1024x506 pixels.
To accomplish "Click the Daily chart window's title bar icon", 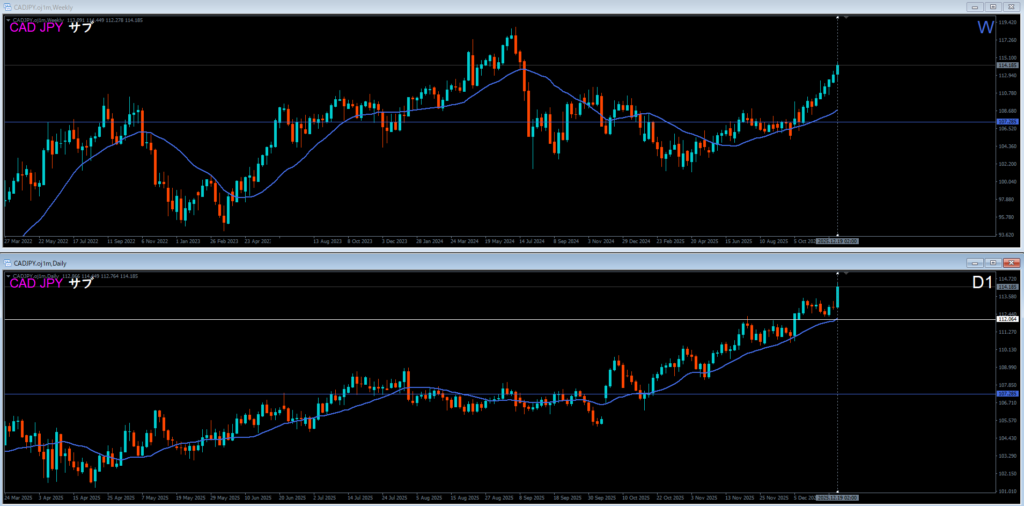I will pos(7,262).
